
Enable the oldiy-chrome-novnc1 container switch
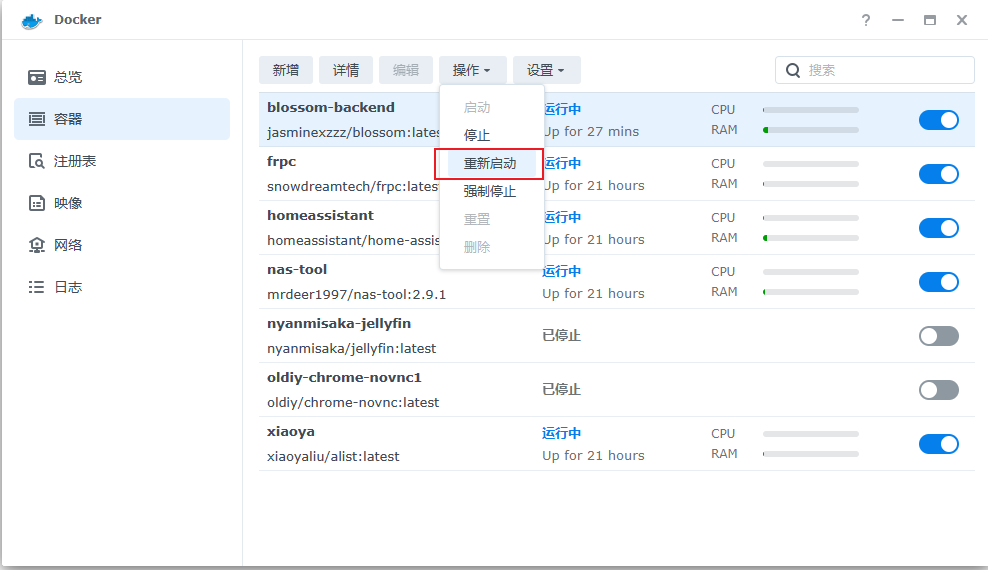click(x=938, y=390)
